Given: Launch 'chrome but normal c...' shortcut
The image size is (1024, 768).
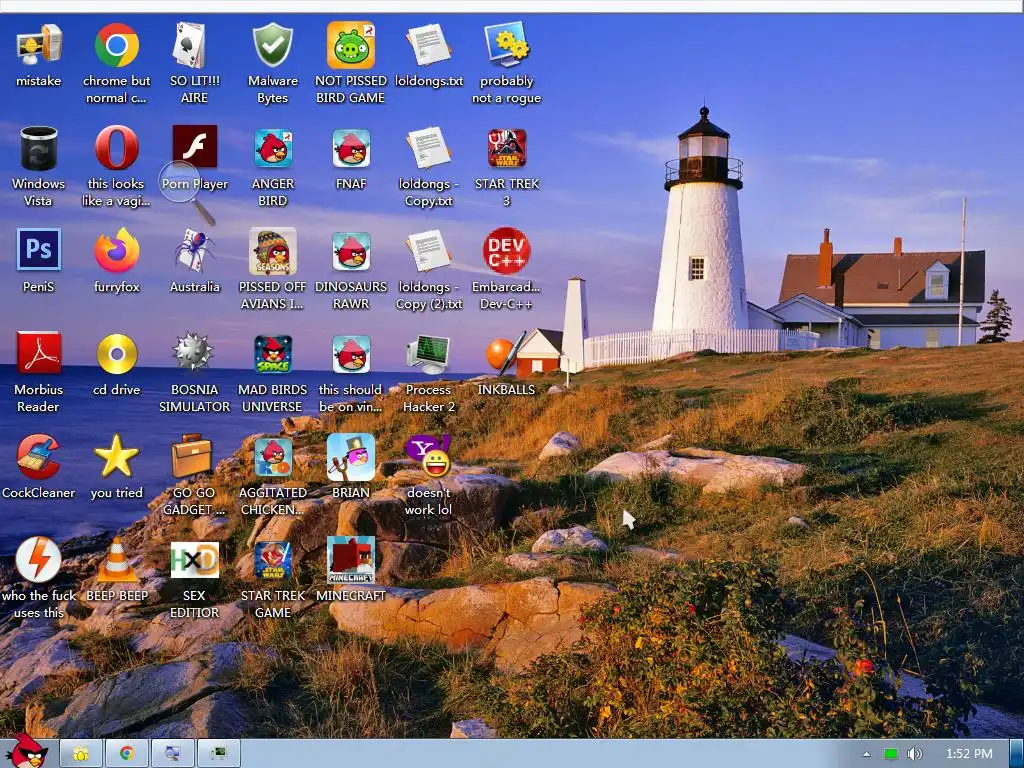Looking at the screenshot, I should (116, 46).
